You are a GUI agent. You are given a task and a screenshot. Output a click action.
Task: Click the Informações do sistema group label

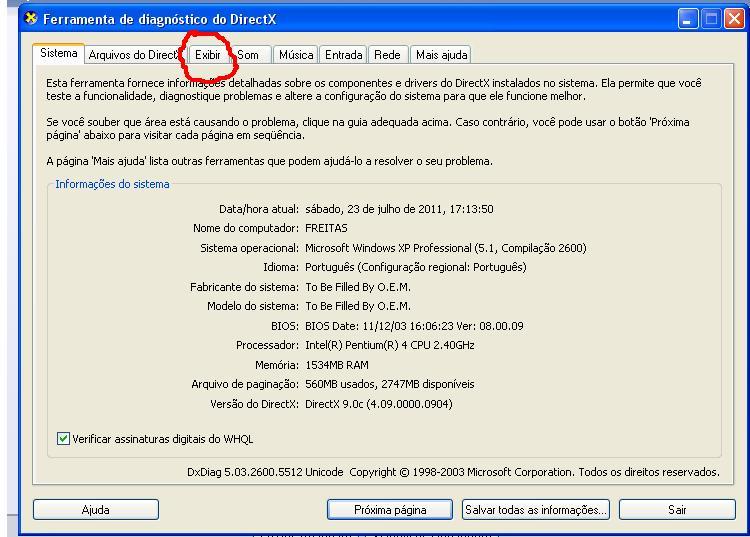112,184
